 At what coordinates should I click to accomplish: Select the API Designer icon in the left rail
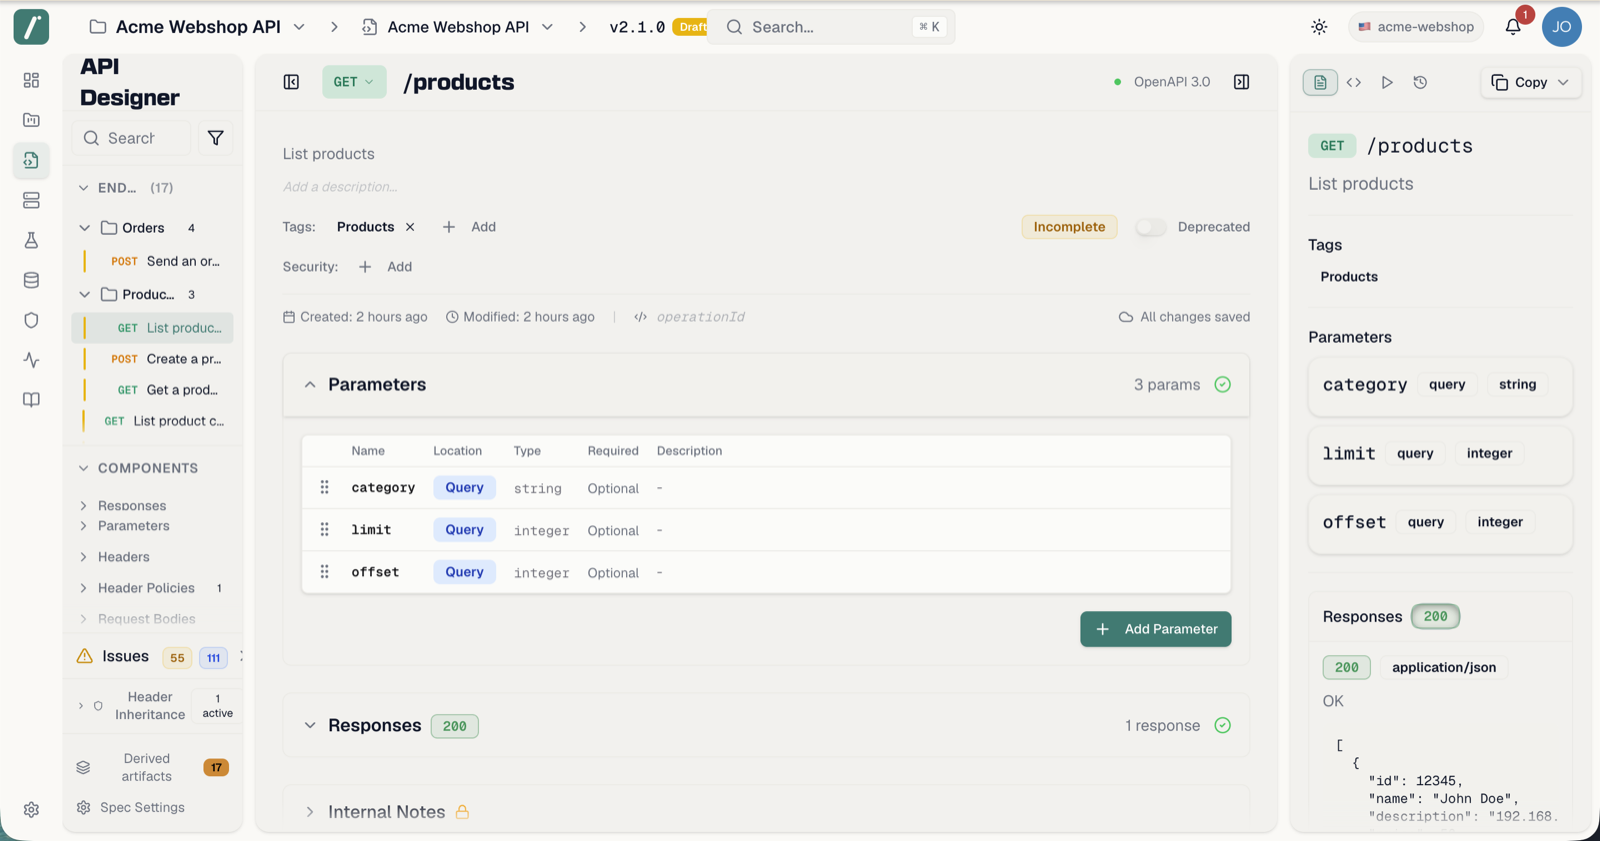(x=31, y=160)
